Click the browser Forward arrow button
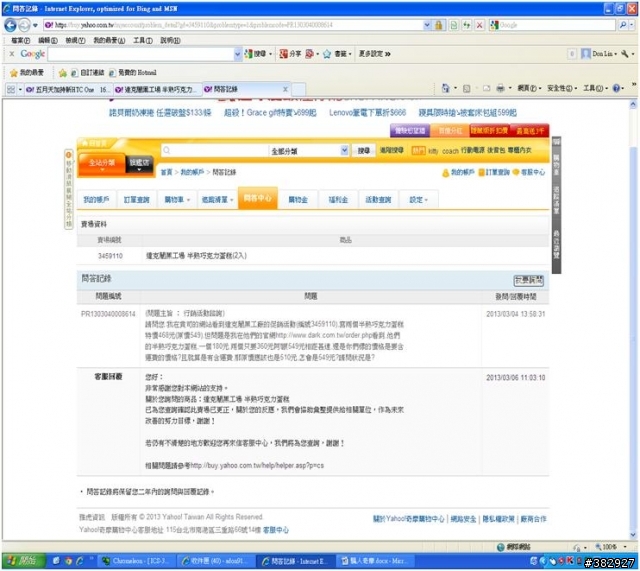The height and width of the screenshot is (571, 640). point(24,25)
